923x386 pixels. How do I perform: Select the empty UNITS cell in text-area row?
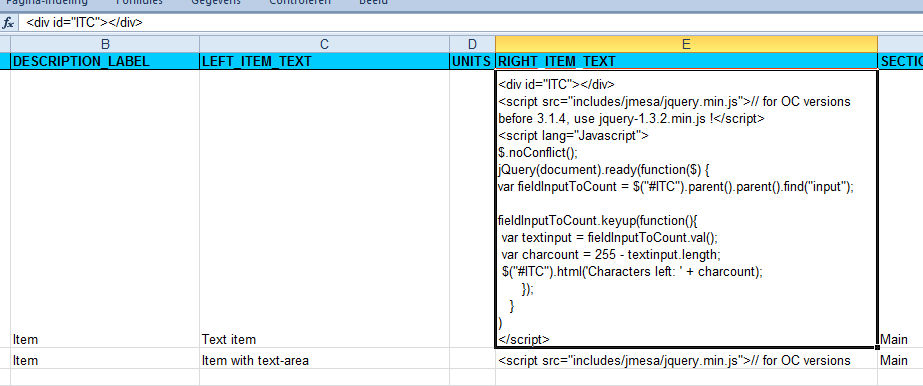(x=472, y=358)
